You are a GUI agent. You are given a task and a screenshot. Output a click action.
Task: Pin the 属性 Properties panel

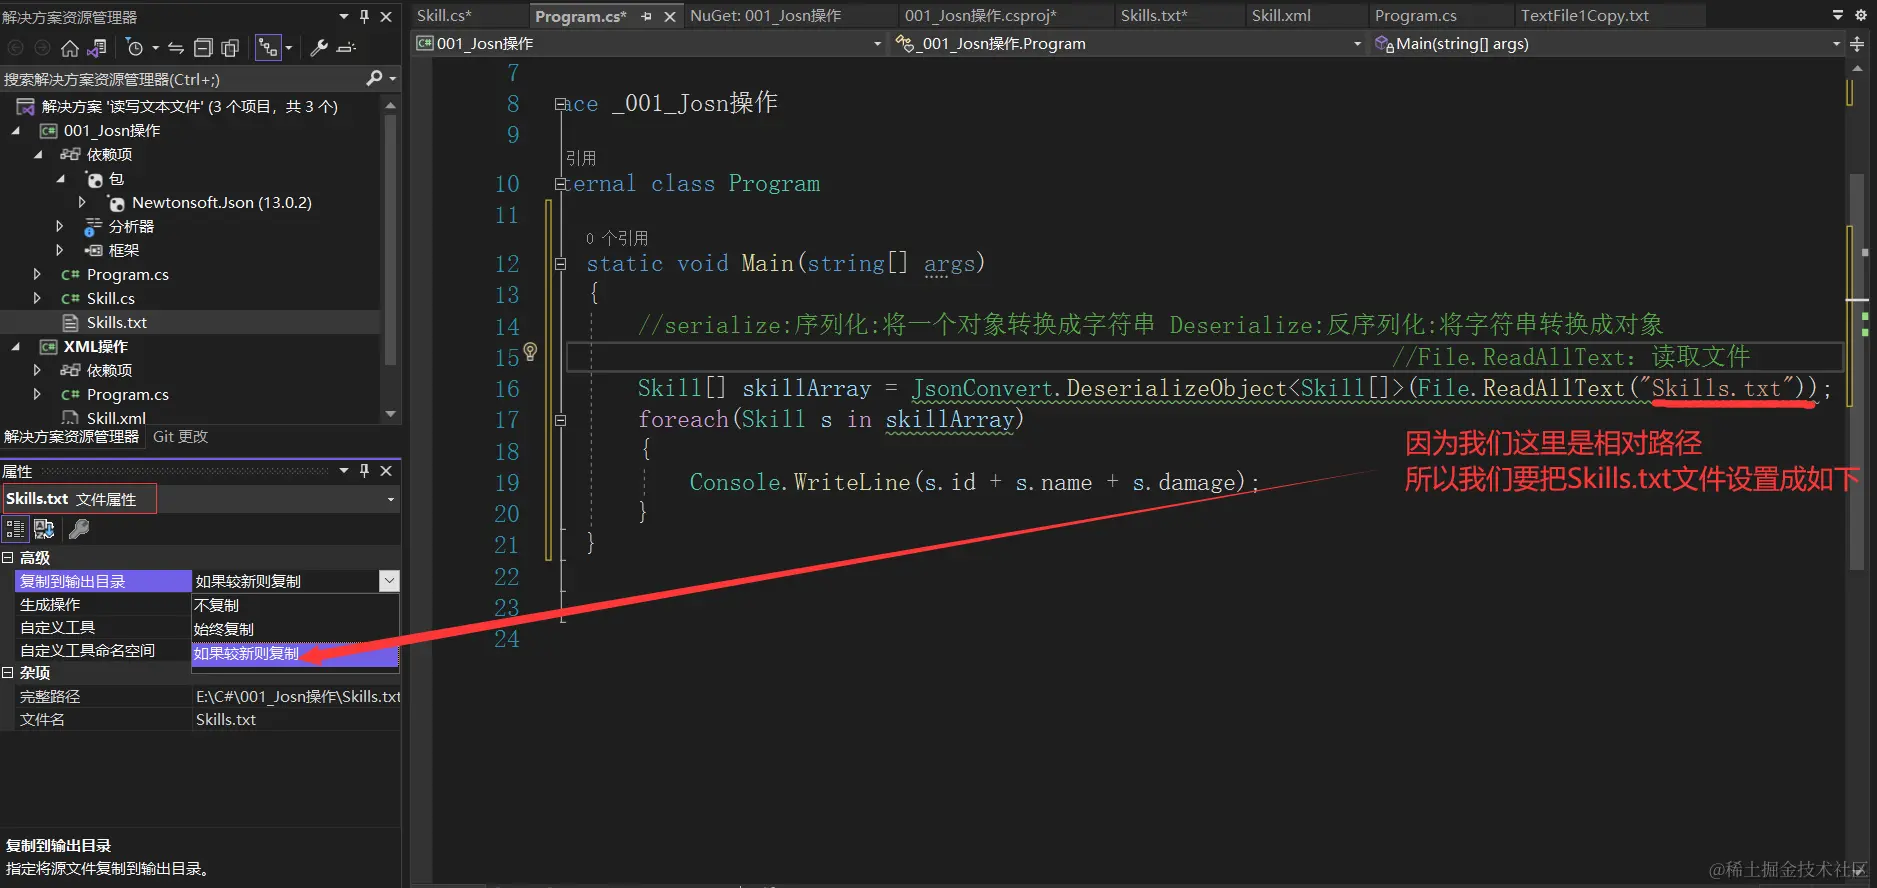[365, 470]
